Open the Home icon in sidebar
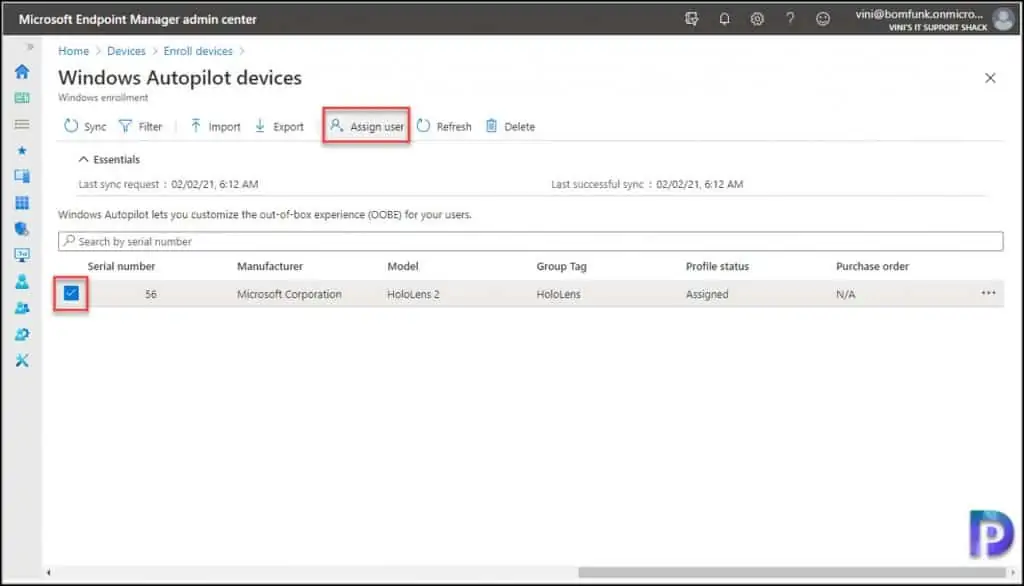The image size is (1024, 586). [x=22, y=71]
